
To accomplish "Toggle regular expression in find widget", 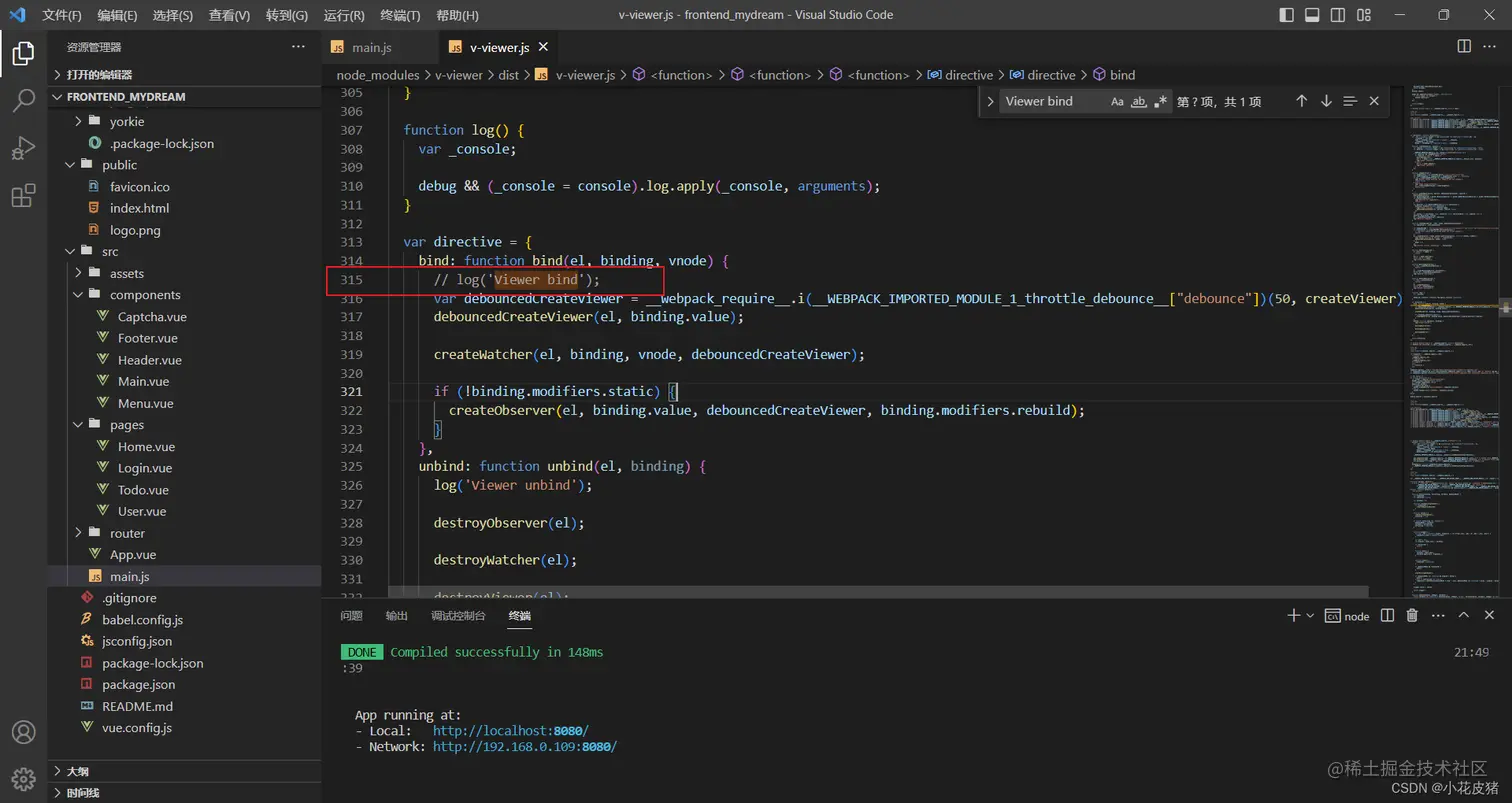I will pos(1160,101).
